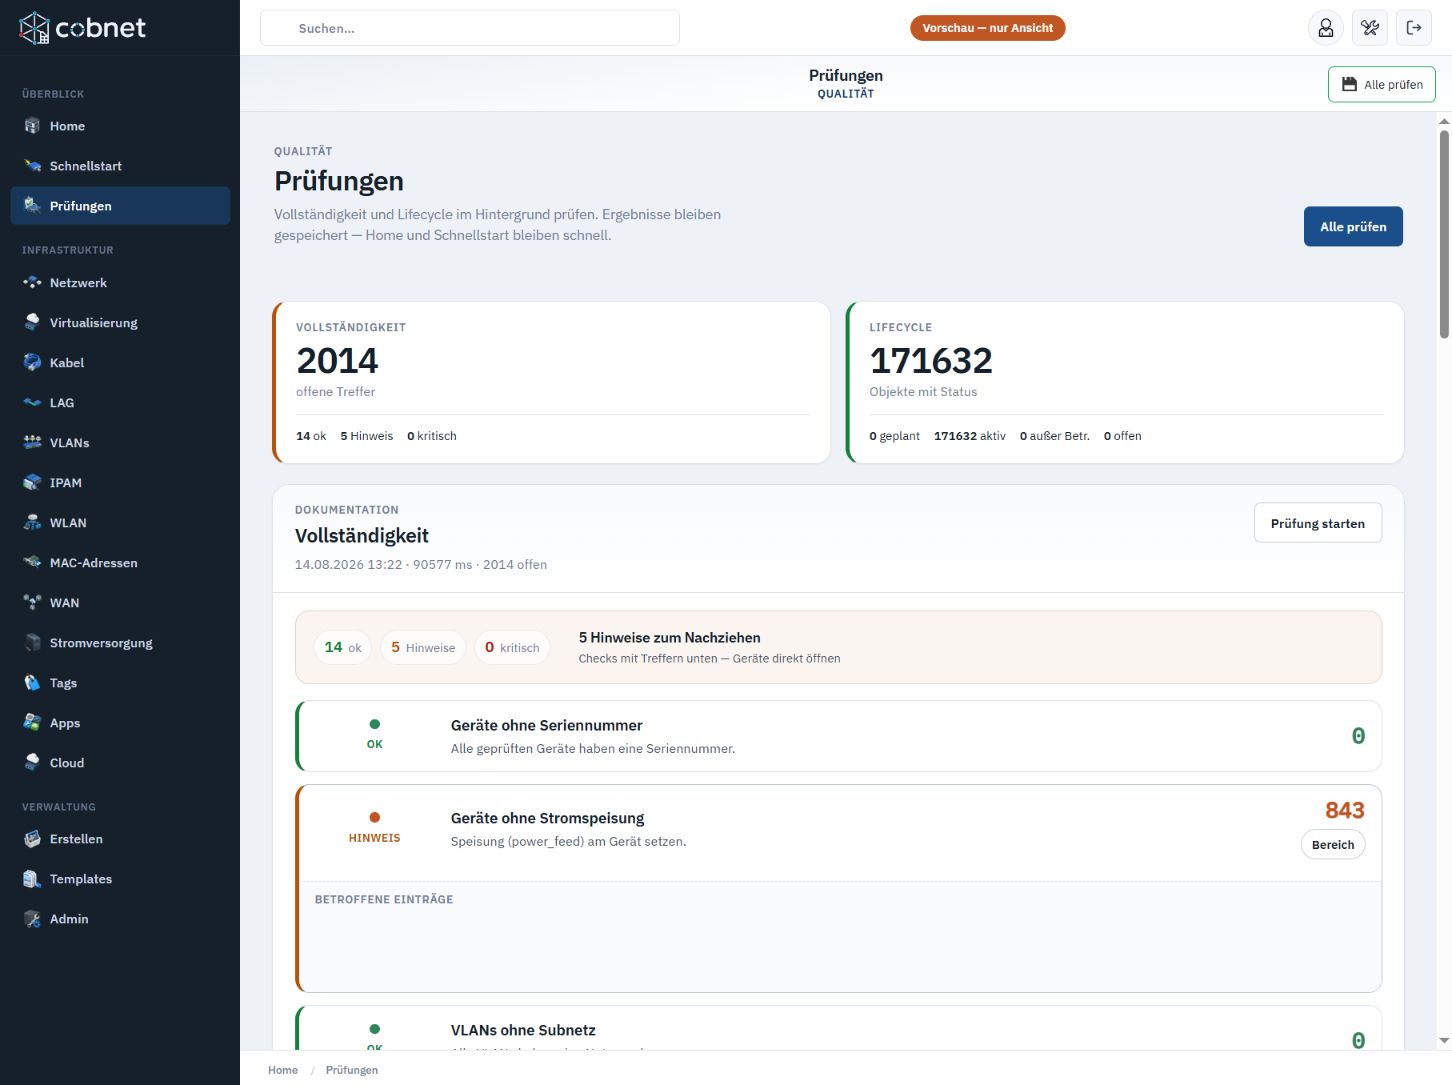This screenshot has width=1452, height=1085.
Task: Click the scrollbar down arrow
Action: [x=1444, y=1041]
